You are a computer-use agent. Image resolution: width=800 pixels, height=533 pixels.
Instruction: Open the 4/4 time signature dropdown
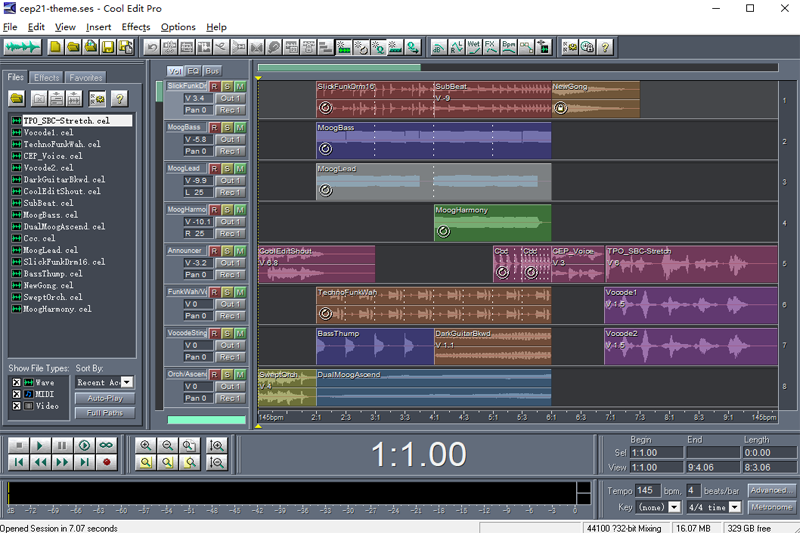pos(735,507)
